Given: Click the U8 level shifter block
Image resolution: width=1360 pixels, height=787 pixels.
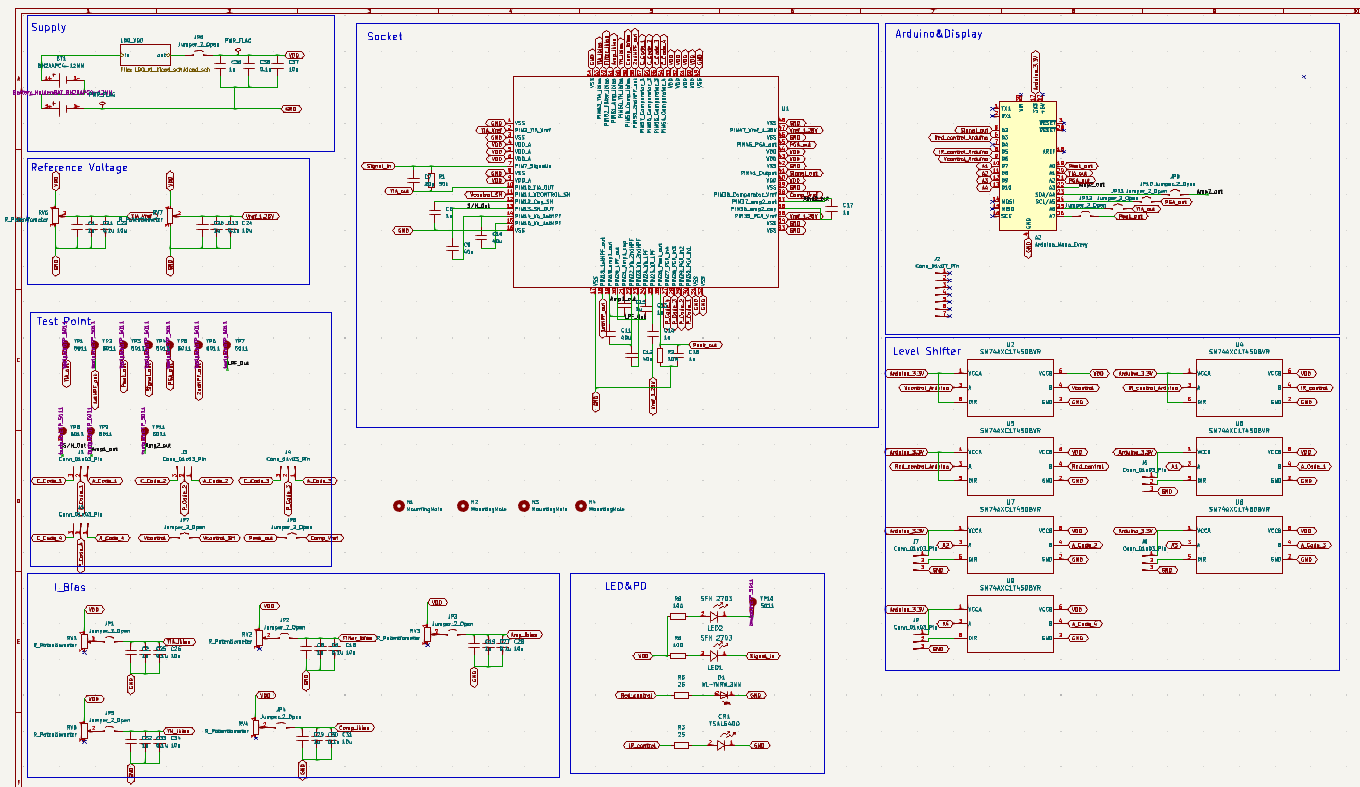Looking at the screenshot, I should tap(1239, 545).
